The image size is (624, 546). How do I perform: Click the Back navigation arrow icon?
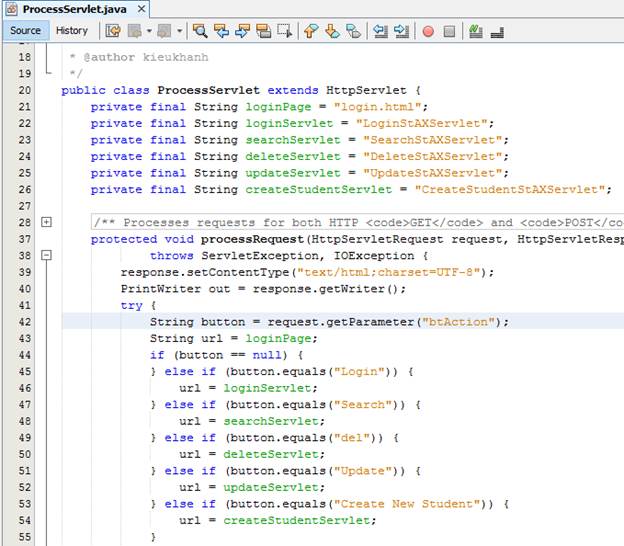click(x=135, y=31)
